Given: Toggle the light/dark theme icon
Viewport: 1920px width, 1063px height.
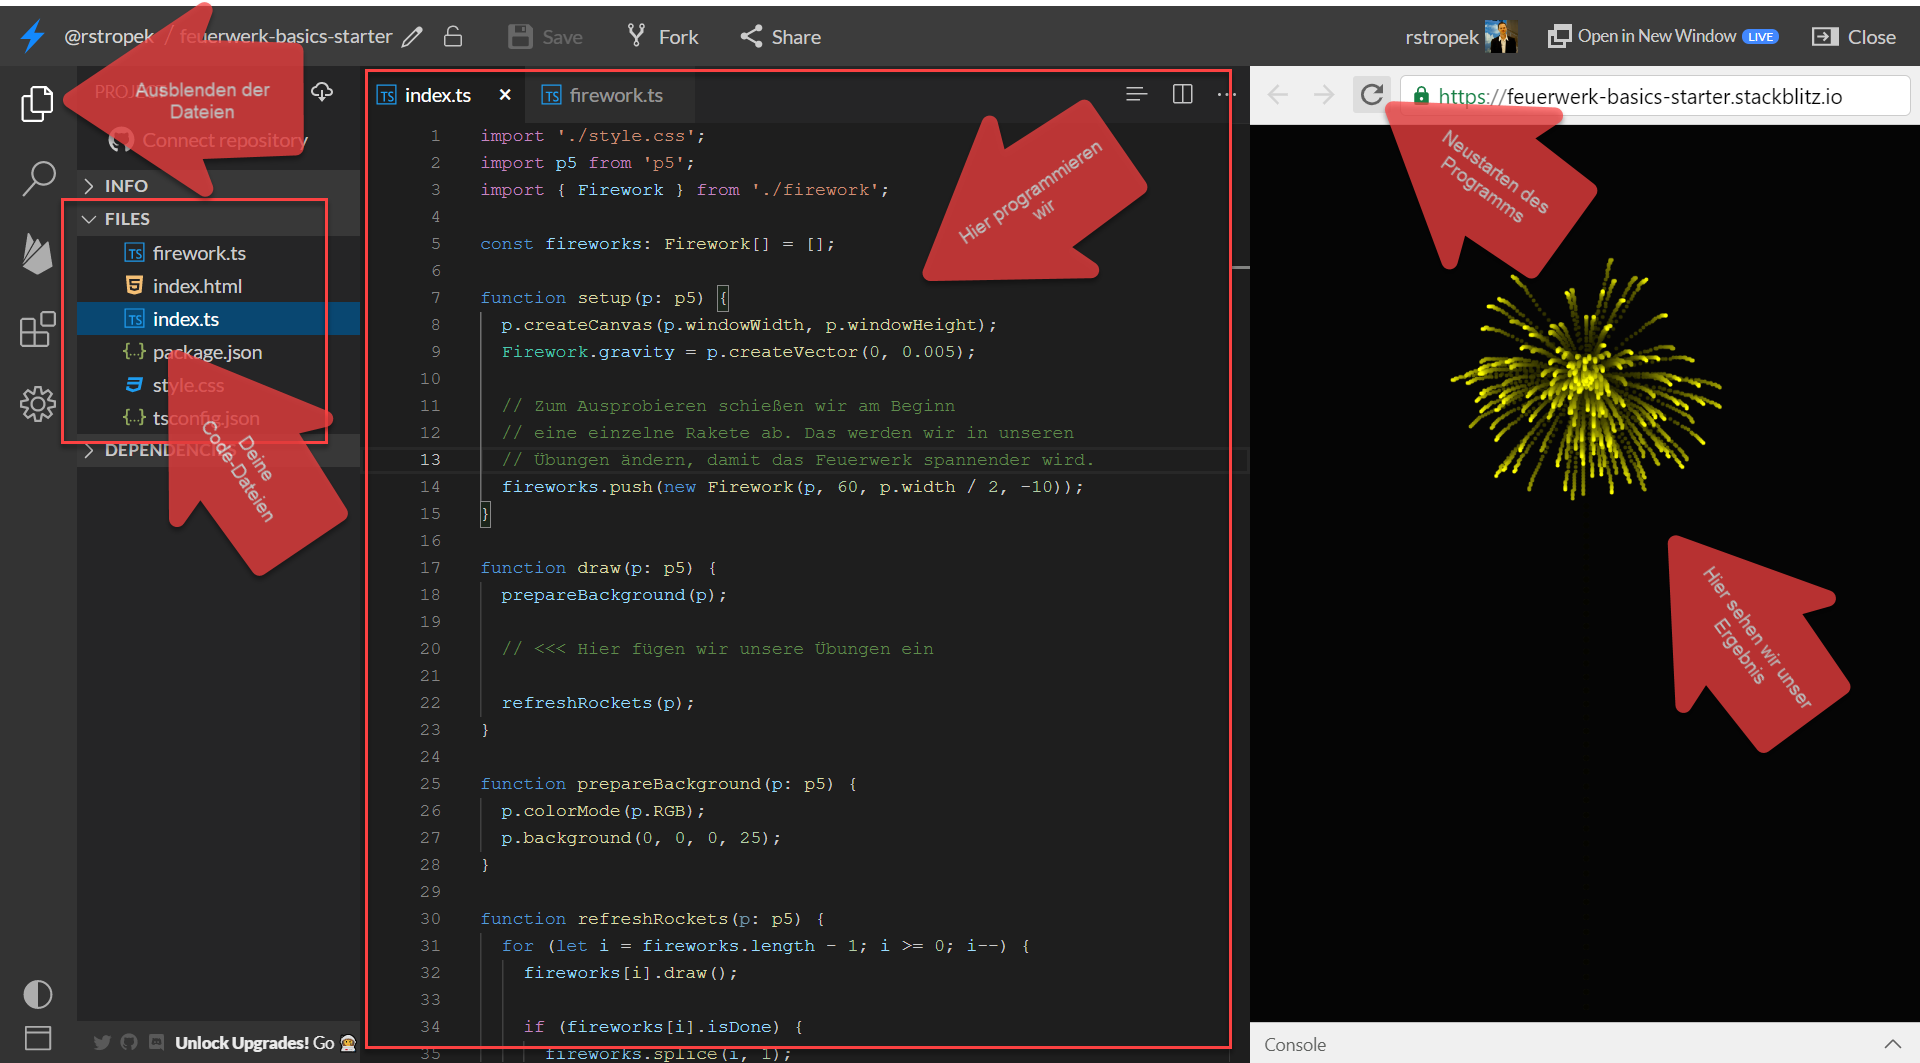Looking at the screenshot, I should (x=38, y=994).
